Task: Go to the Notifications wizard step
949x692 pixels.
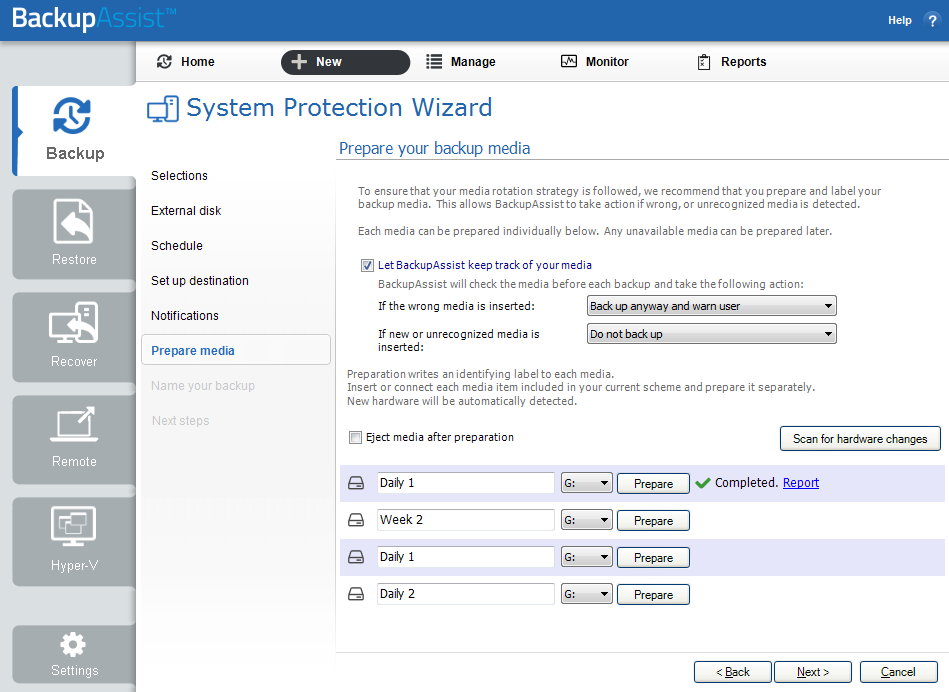Action: (185, 316)
